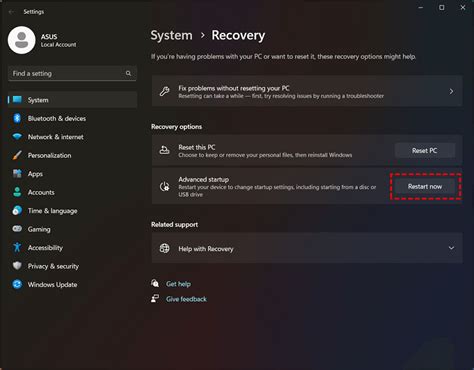Click the Gaming controller icon

(x=17, y=229)
